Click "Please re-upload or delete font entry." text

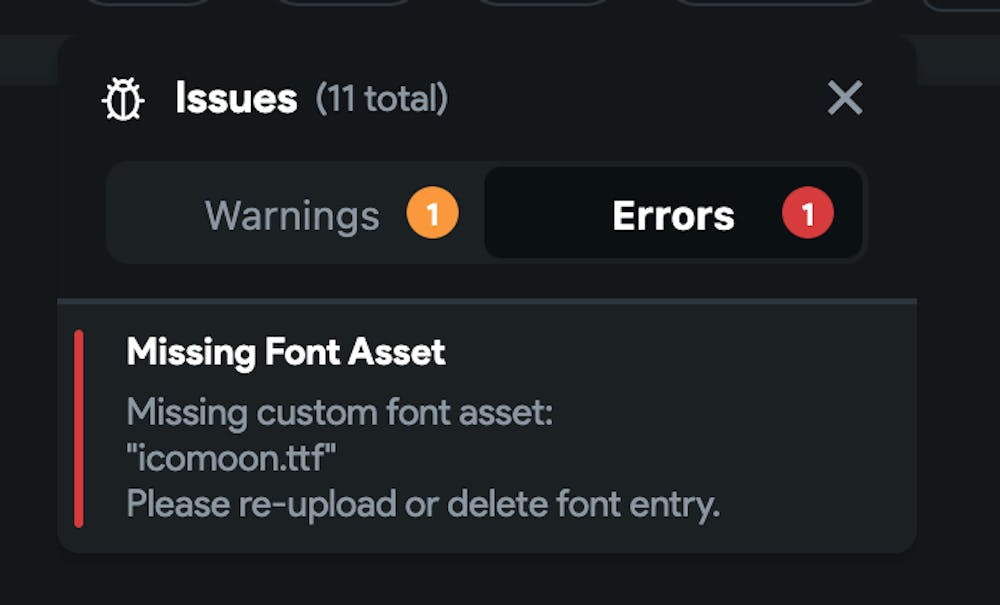click(x=423, y=505)
